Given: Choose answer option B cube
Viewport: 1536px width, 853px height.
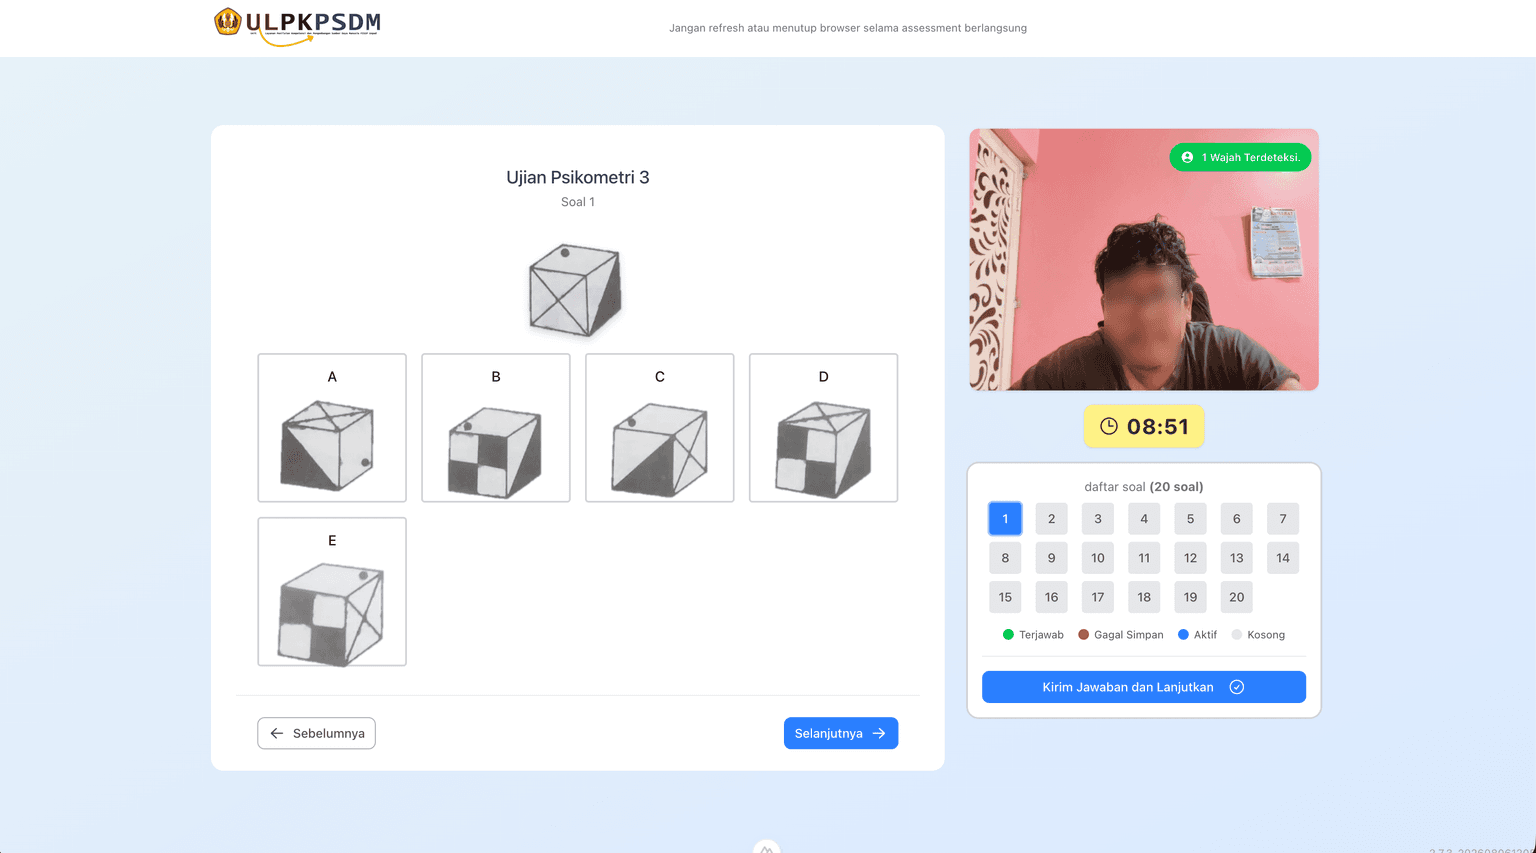Looking at the screenshot, I should (x=496, y=428).
